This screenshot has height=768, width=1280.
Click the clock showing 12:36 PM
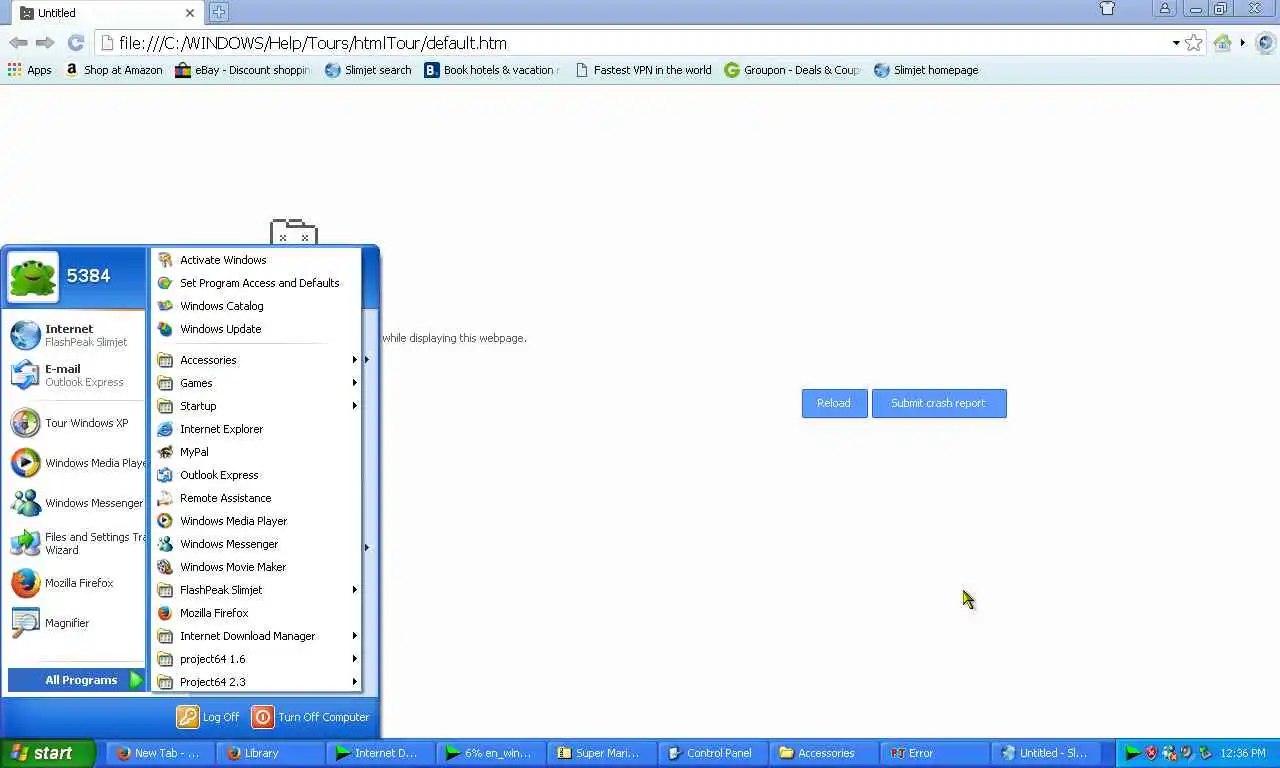pos(1243,753)
